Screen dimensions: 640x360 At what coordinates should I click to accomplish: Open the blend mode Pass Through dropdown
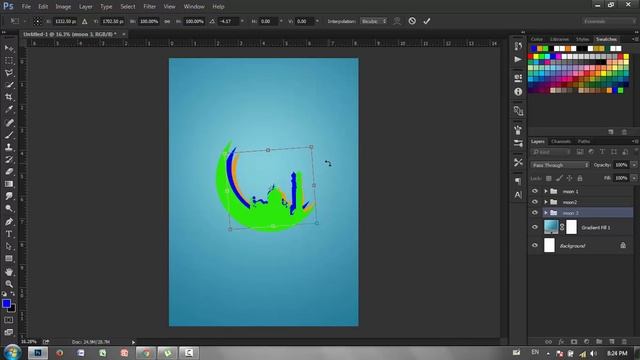560,165
